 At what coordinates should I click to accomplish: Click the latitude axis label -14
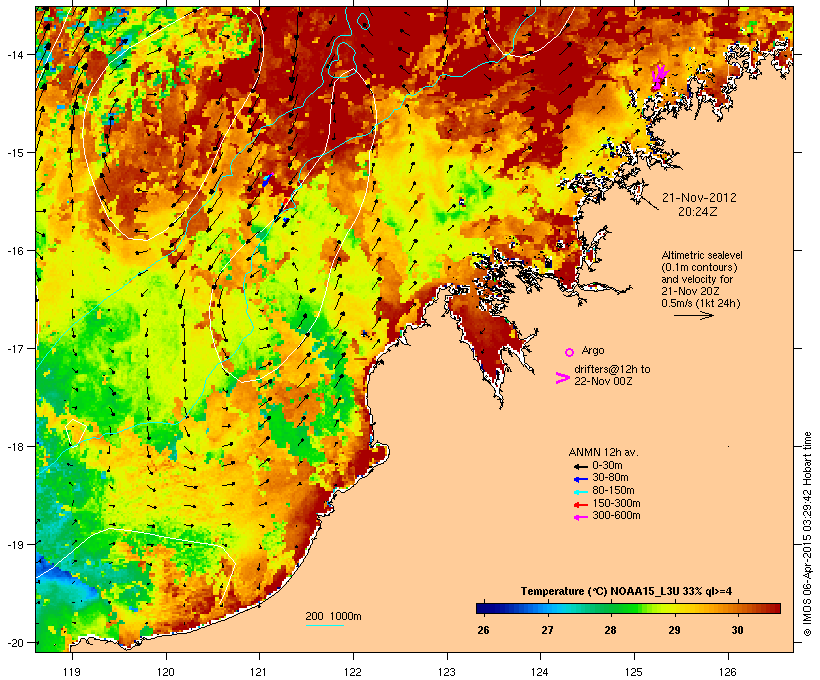click(x=15, y=54)
